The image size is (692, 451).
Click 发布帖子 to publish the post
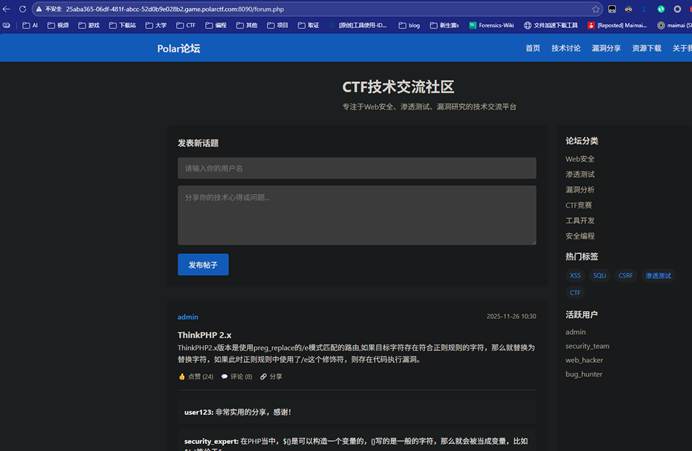(x=203, y=265)
